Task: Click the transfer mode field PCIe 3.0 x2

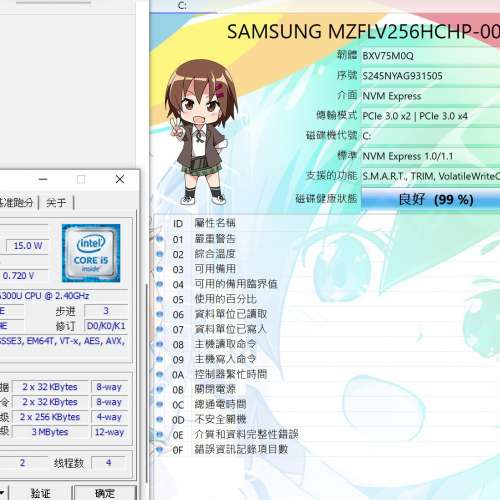Action: point(431,116)
